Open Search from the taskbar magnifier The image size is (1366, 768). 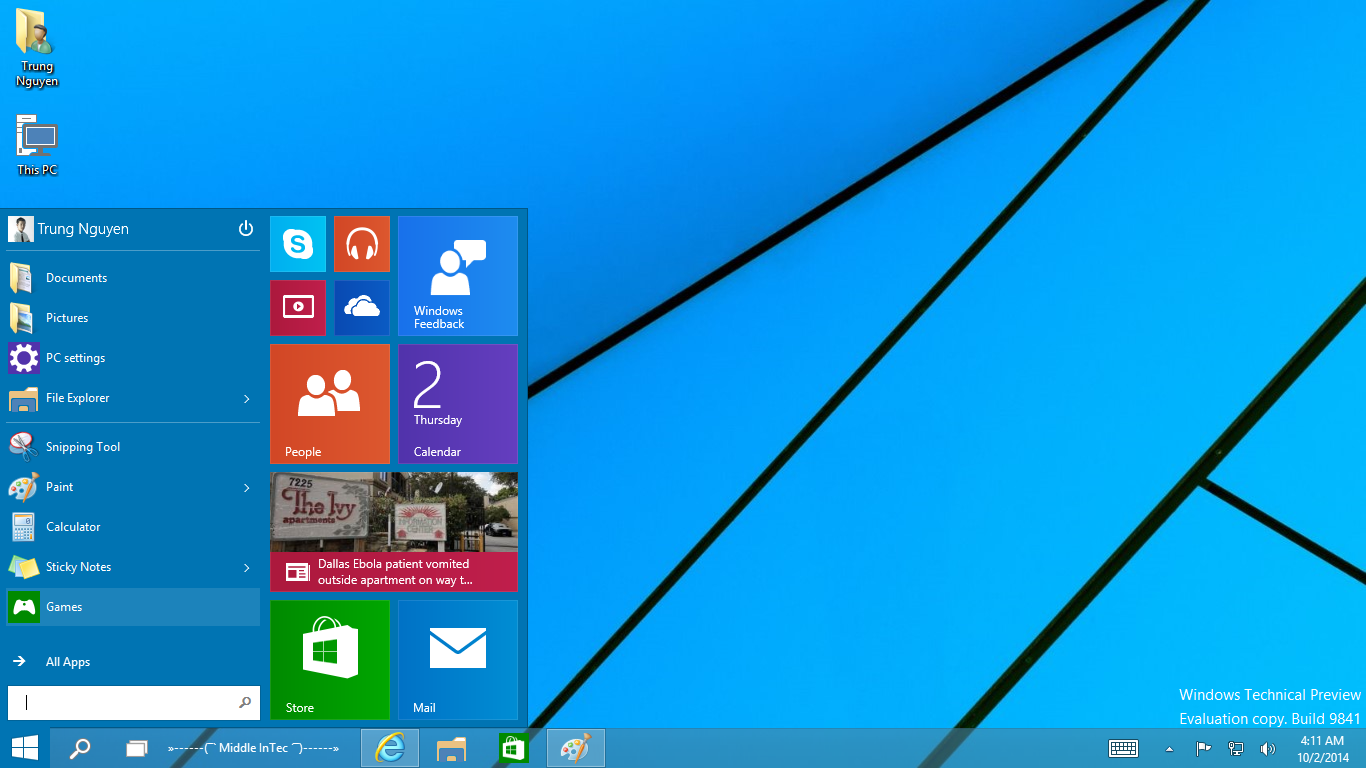pyautogui.click(x=80, y=748)
